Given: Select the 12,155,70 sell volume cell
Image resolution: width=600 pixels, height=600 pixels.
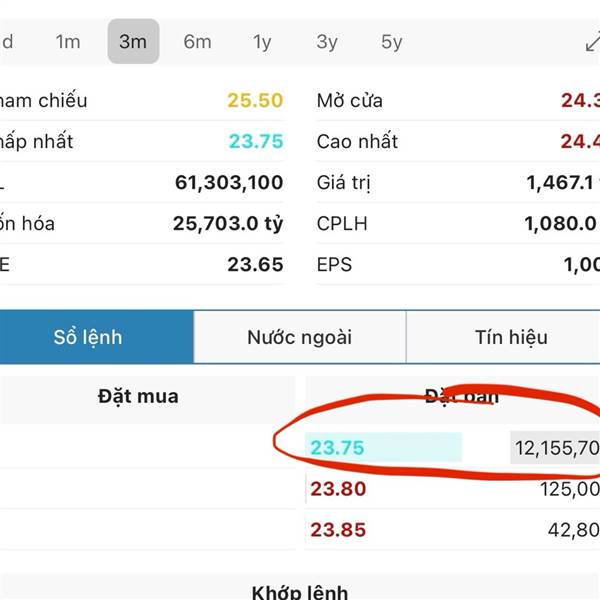Looking at the screenshot, I should [x=556, y=448].
